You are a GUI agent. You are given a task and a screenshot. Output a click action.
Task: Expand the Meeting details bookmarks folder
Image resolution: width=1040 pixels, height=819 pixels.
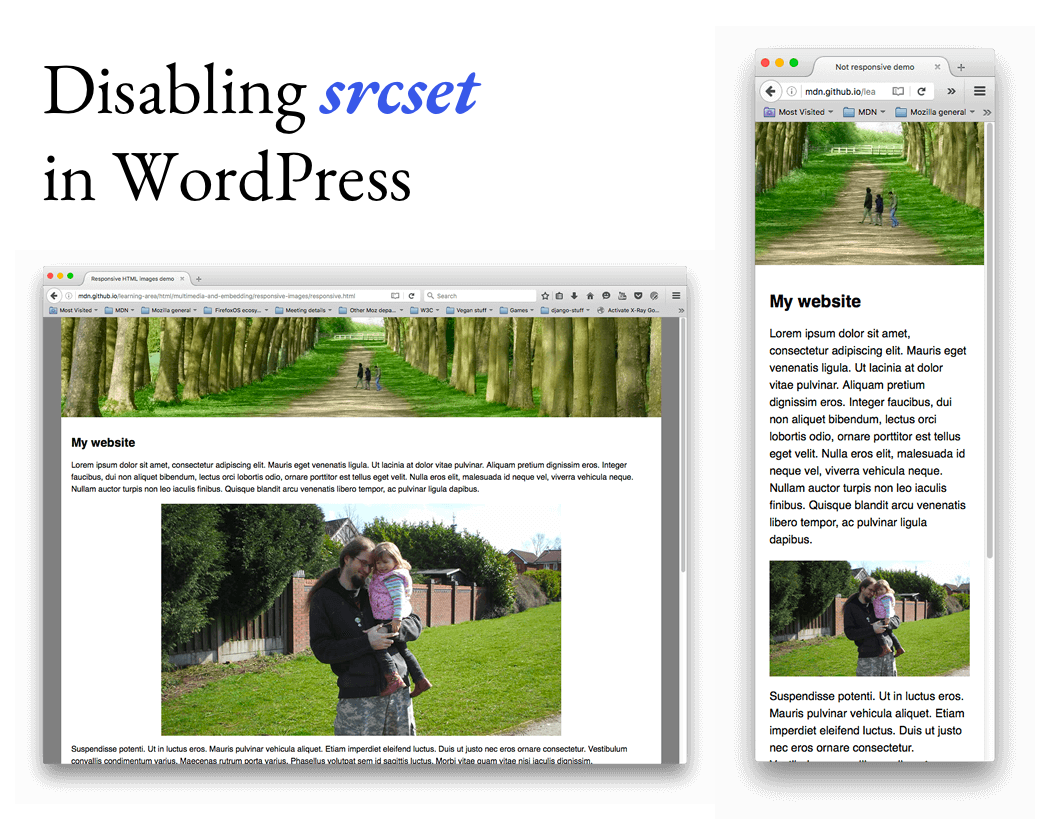tap(309, 310)
